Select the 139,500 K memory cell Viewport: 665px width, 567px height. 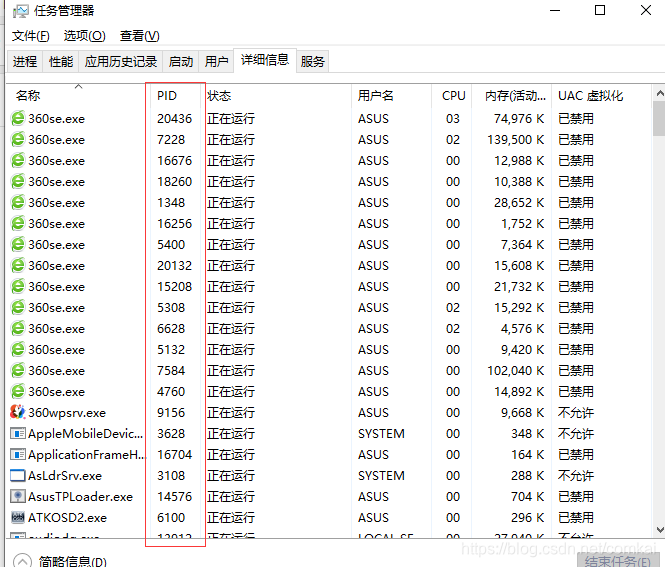[515, 140]
